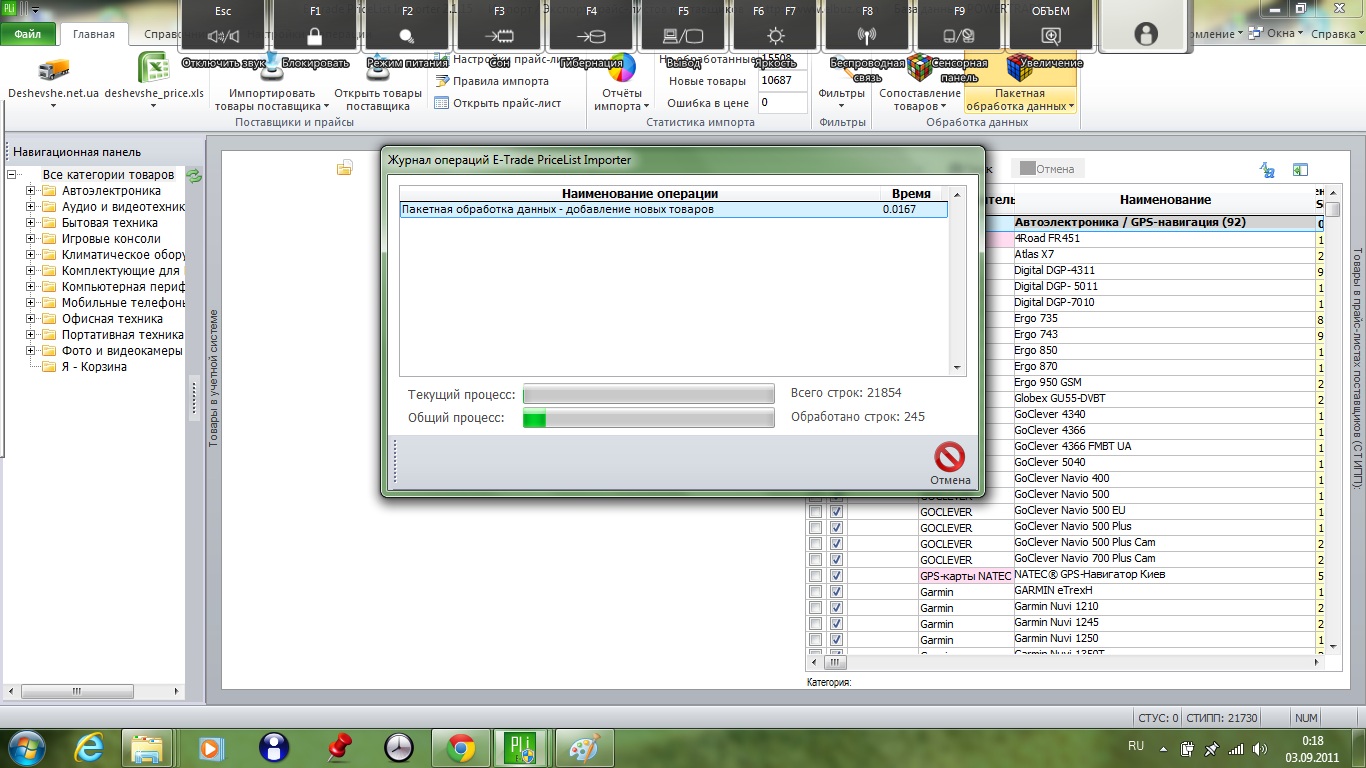The width and height of the screenshot is (1366, 768).
Task: Select the добавление новых товаров operation row
Action: click(673, 210)
